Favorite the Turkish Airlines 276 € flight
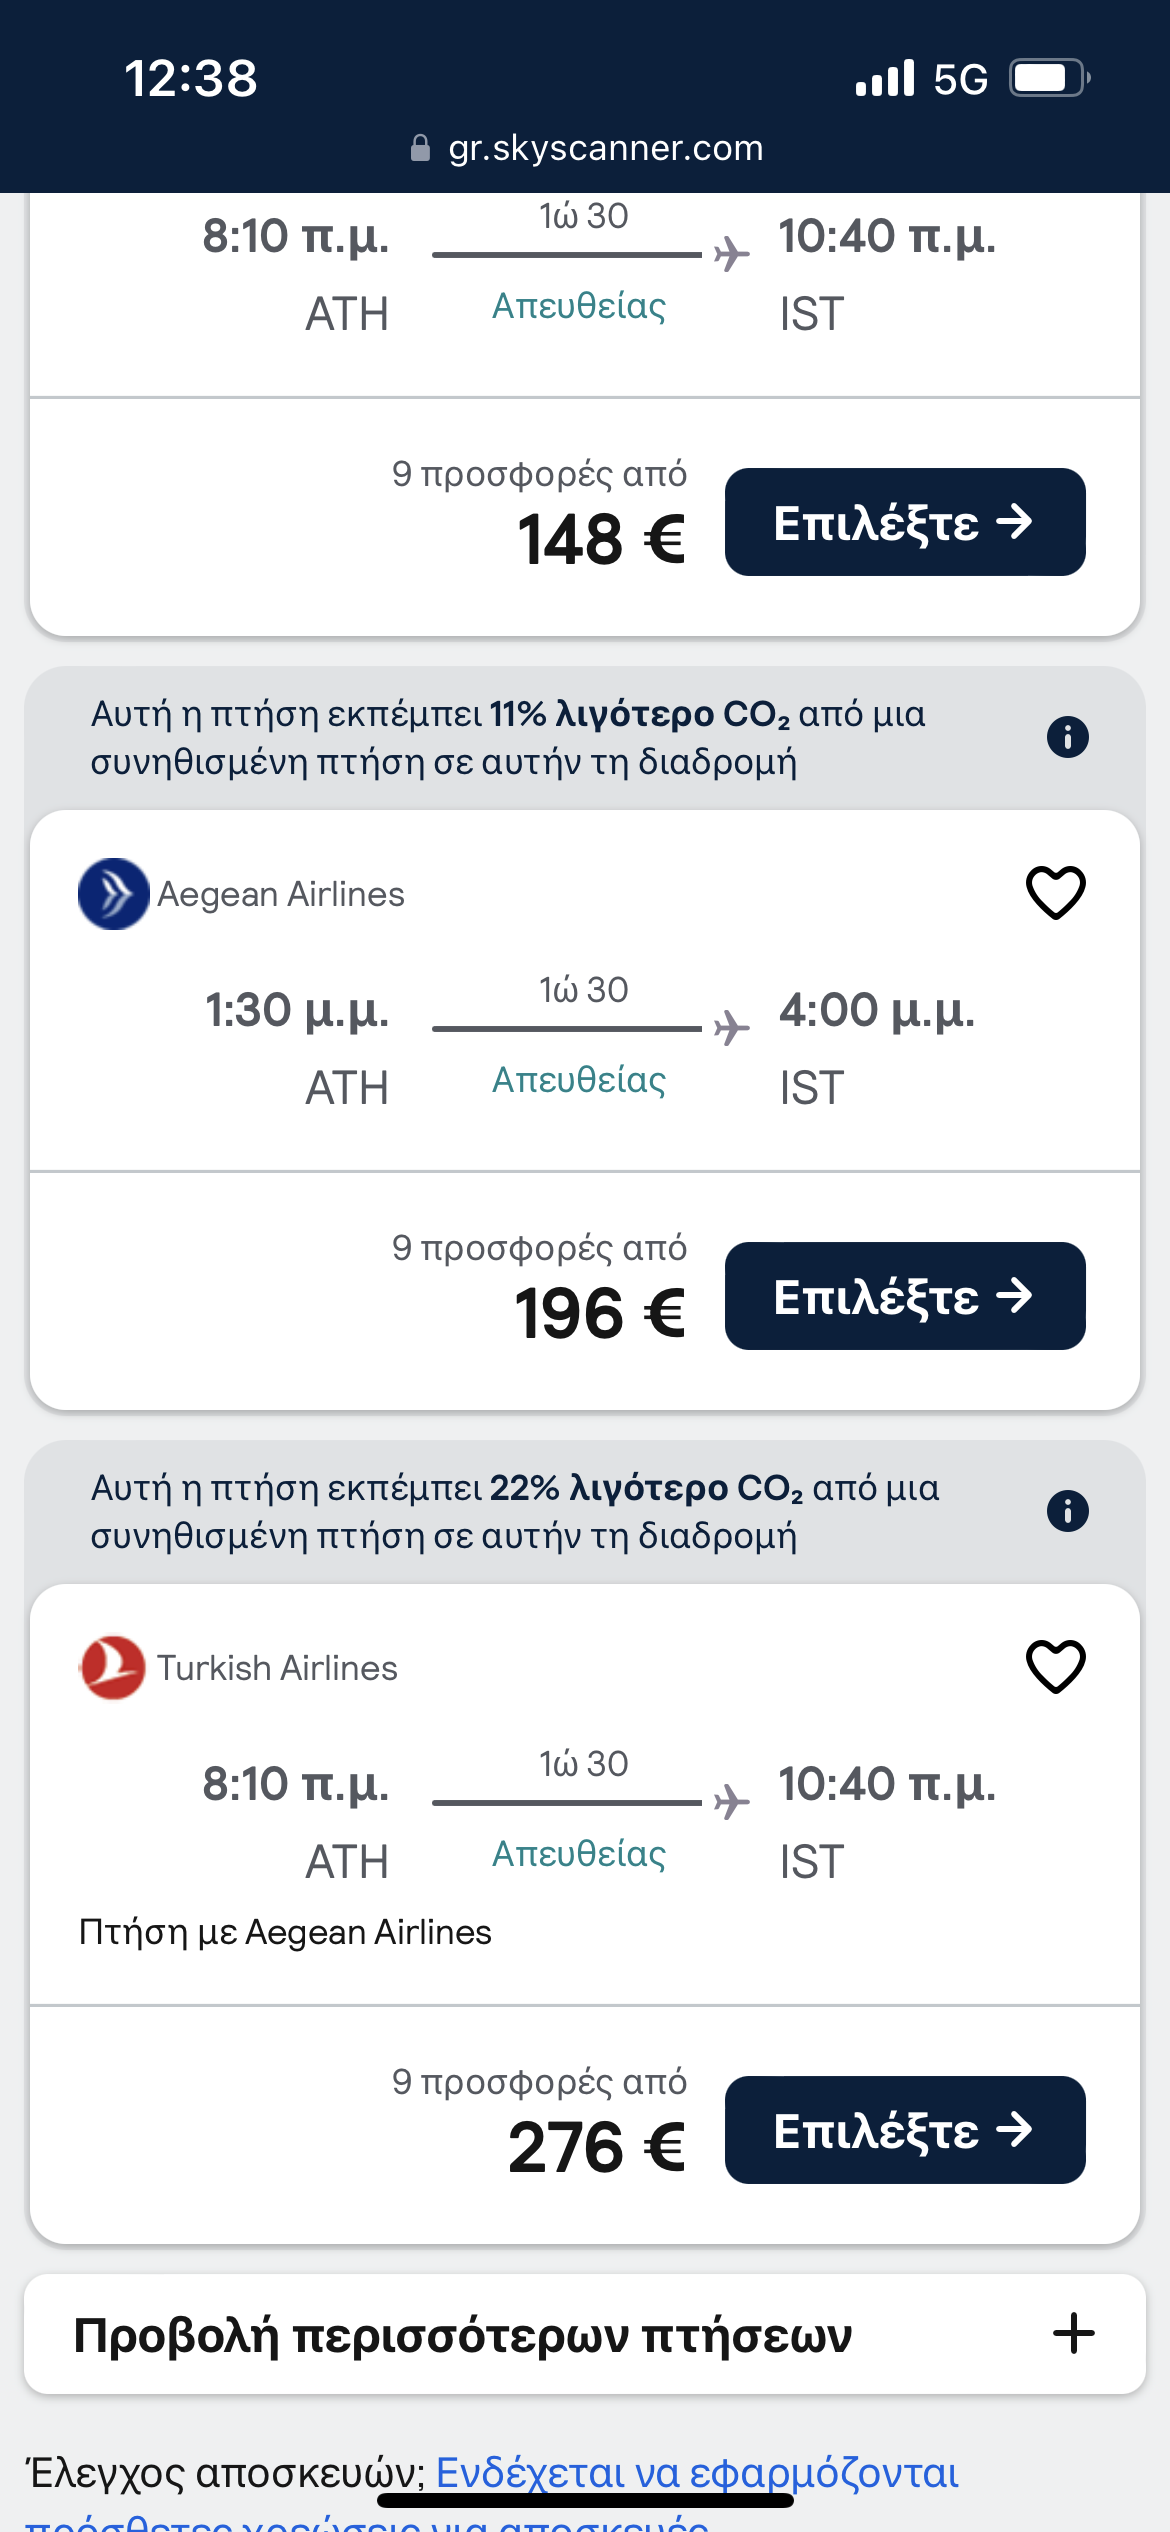Screen dimensions: 1170x2532 pos(1055,1666)
